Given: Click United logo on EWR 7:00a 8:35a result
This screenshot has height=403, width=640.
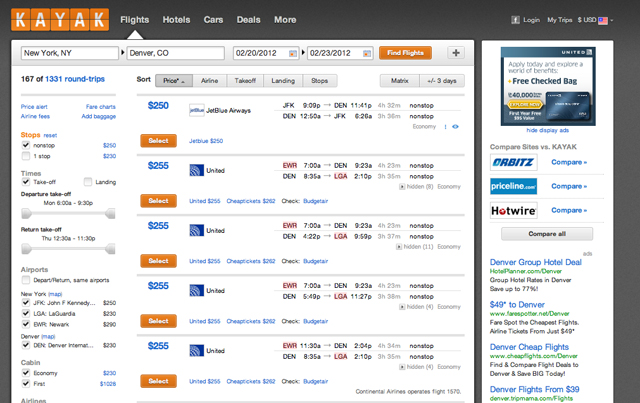Looking at the screenshot, I should pyautogui.click(x=196, y=170).
